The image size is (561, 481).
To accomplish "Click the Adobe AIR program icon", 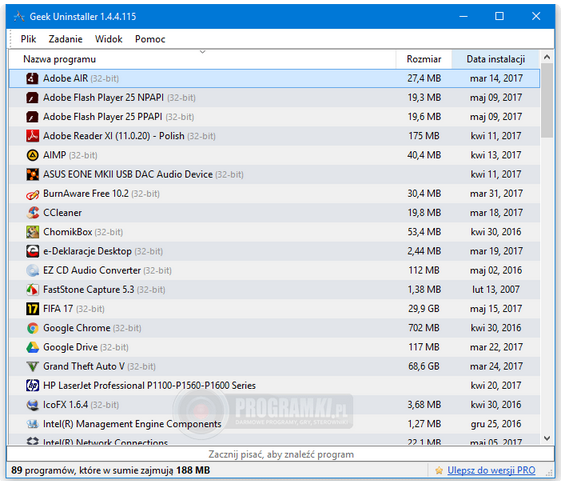I will tap(32, 78).
